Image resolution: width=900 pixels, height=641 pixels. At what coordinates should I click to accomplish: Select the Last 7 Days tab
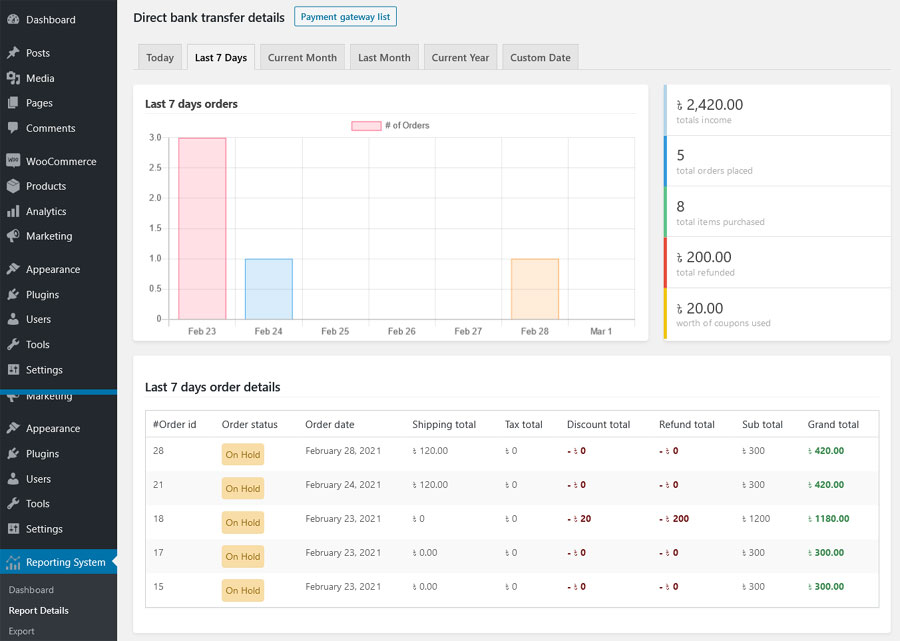(220, 57)
